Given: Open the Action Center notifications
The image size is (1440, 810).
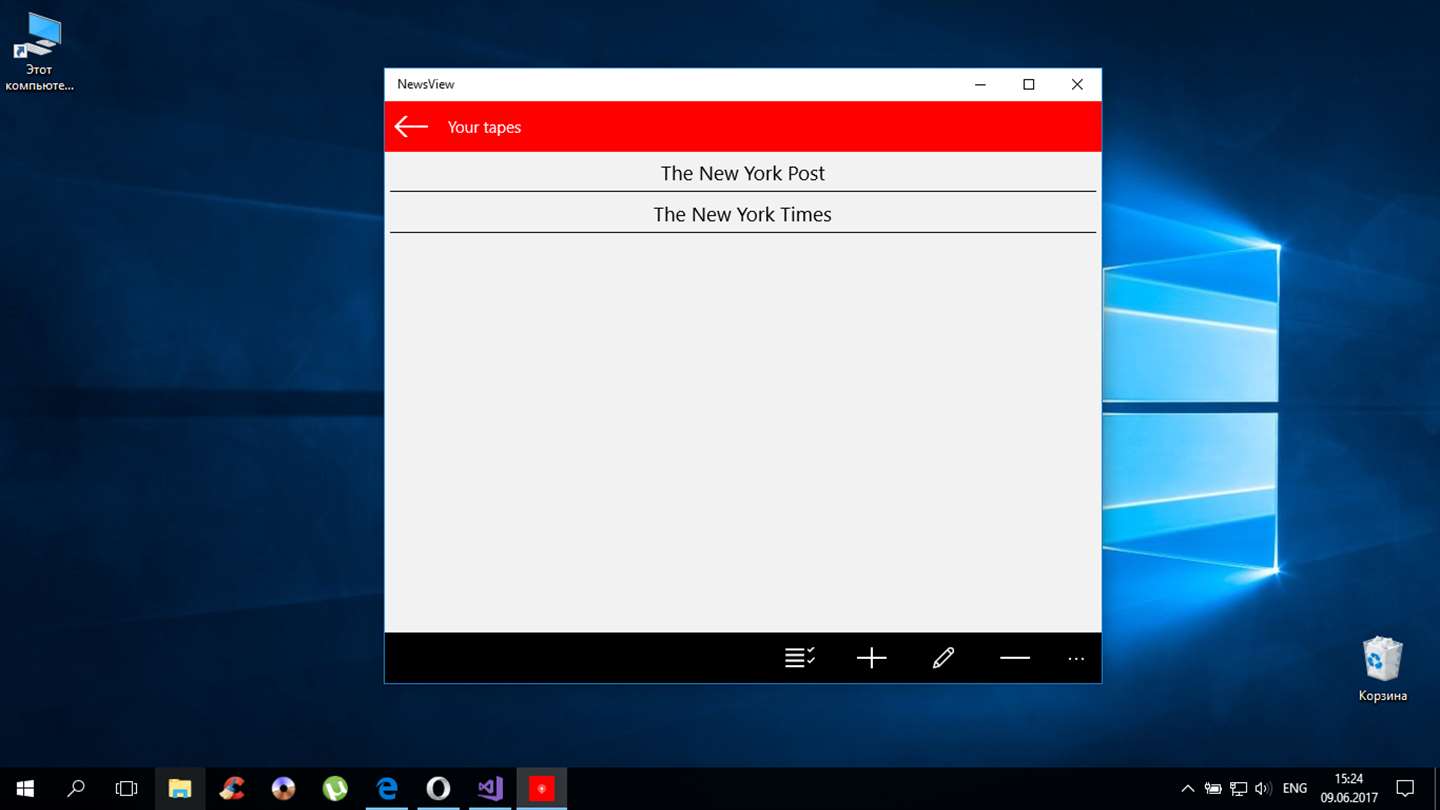Looking at the screenshot, I should click(1405, 788).
